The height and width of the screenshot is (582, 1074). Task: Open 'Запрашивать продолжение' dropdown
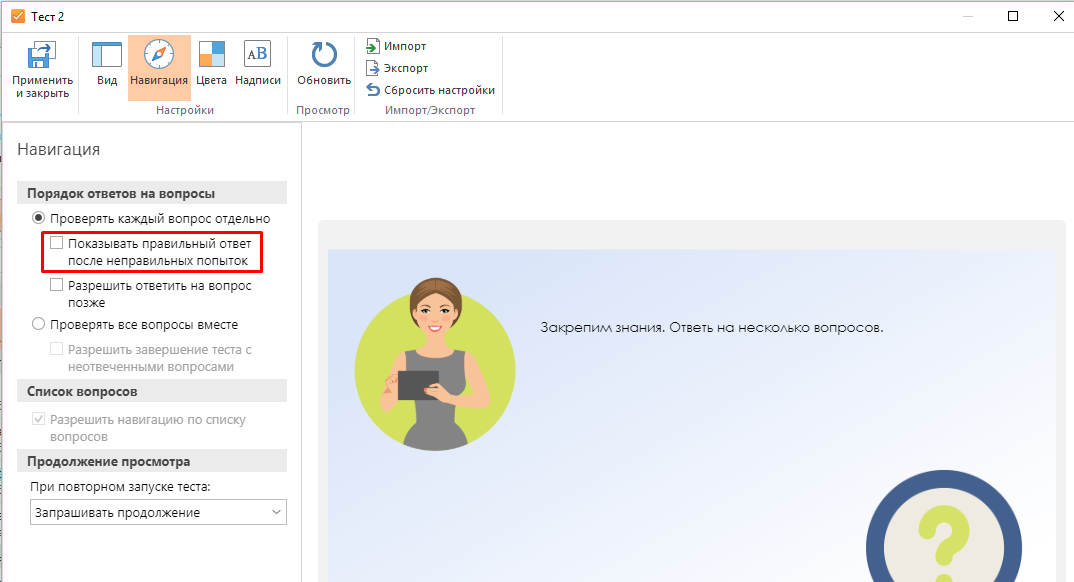coord(158,512)
